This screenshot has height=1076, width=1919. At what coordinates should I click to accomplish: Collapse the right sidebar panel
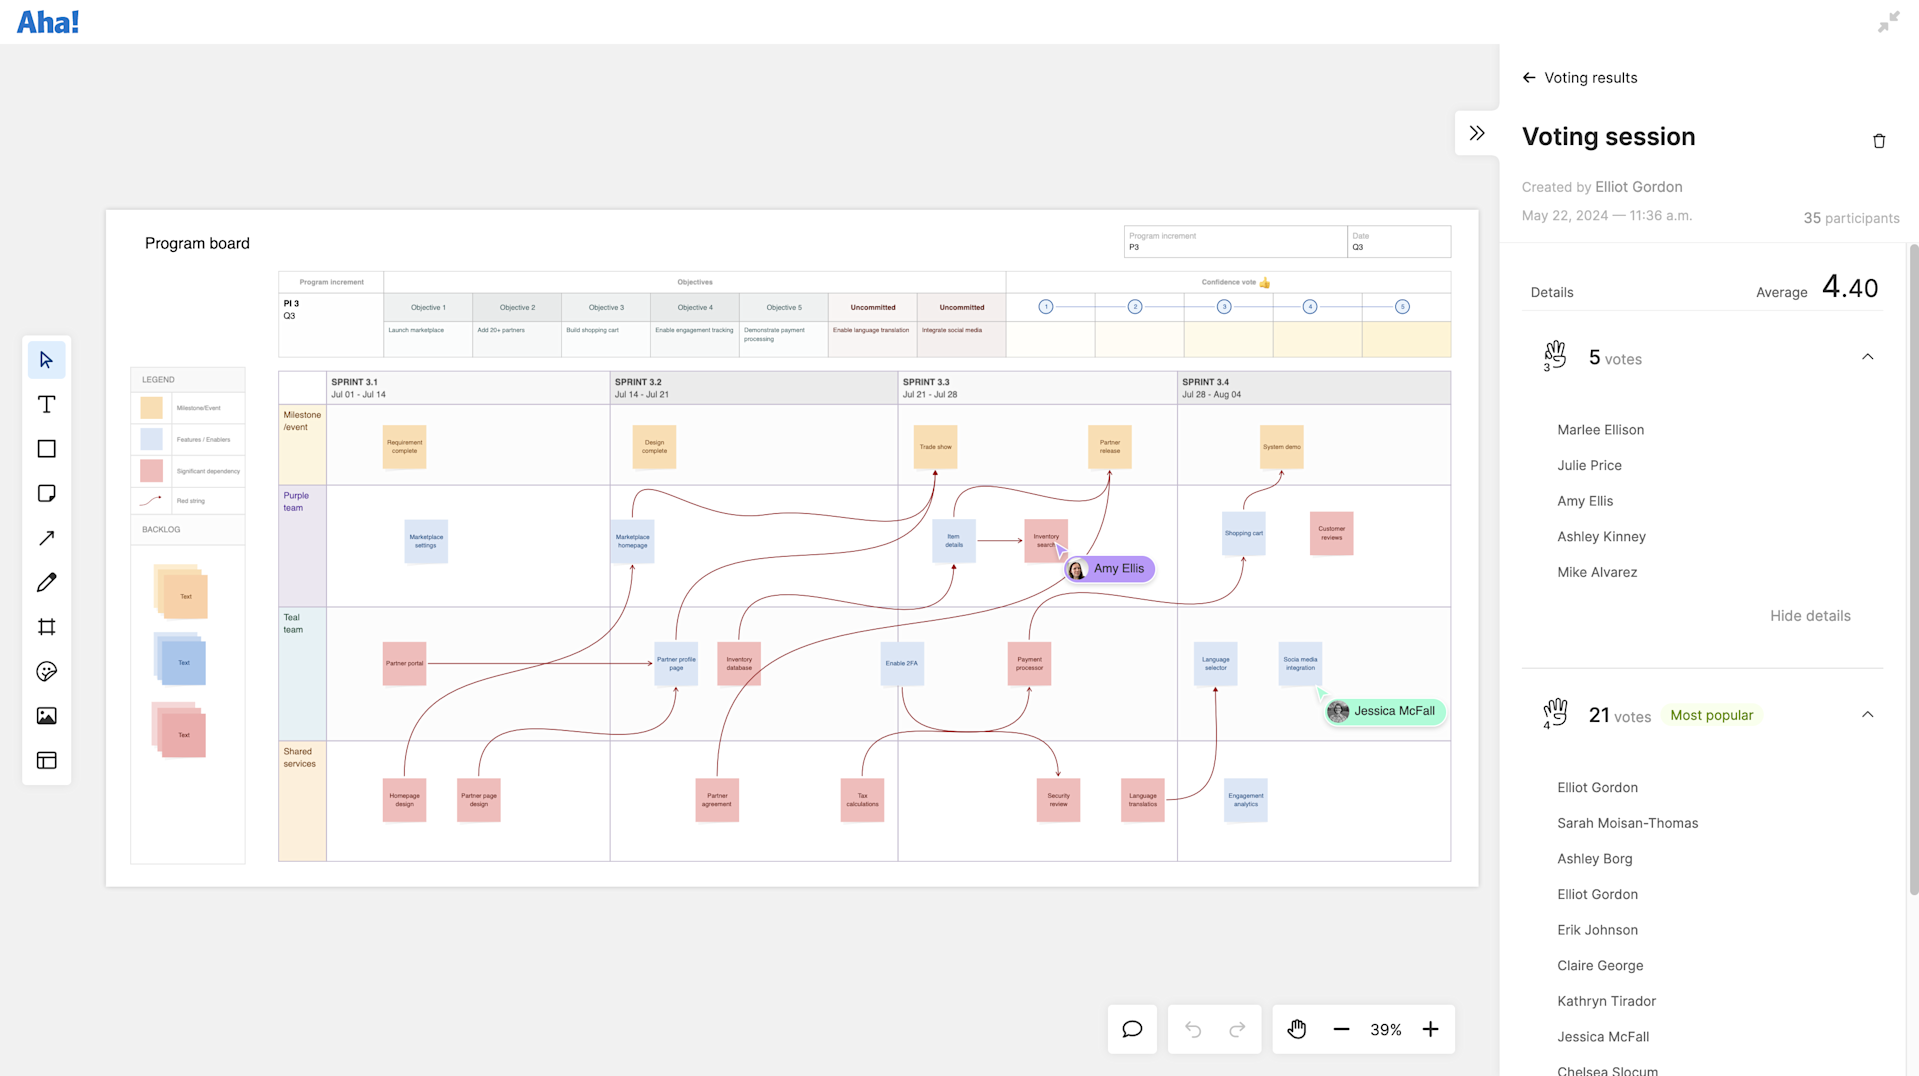1476,131
